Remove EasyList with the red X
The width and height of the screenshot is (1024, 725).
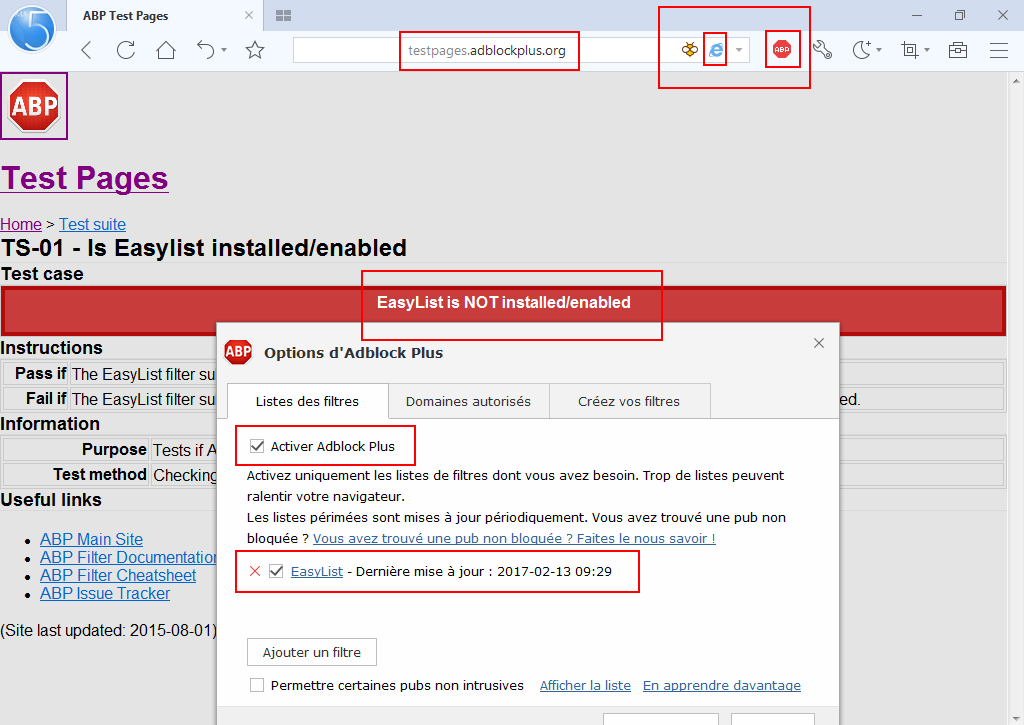tap(255, 571)
